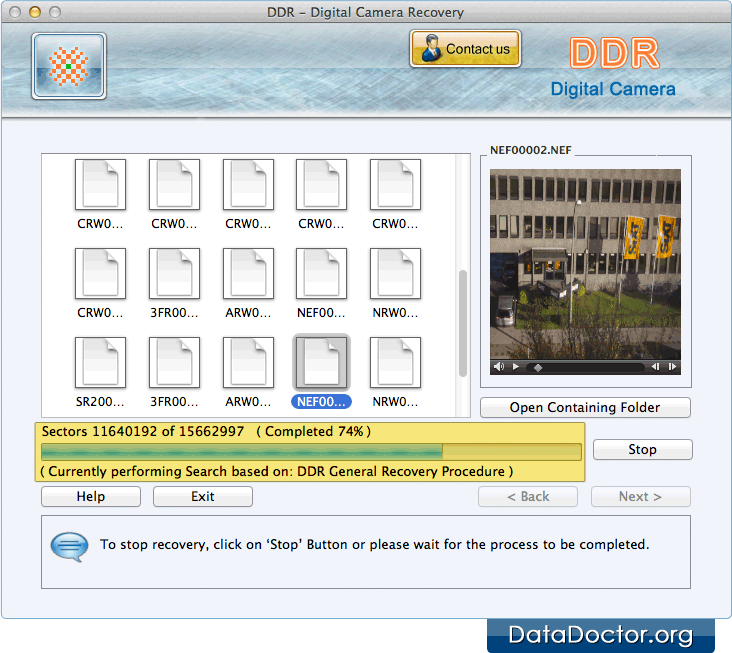
Task: Stop the recovery process
Action: (x=642, y=449)
